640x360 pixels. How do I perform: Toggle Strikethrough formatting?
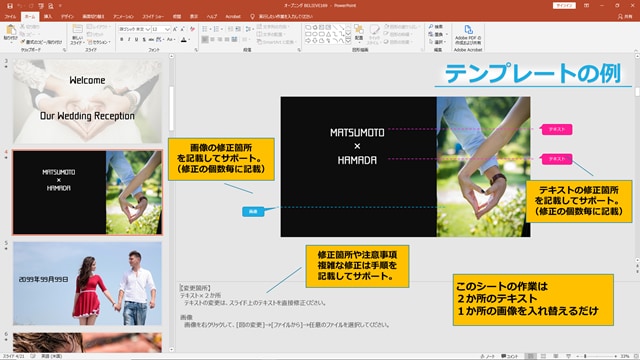[151, 40]
